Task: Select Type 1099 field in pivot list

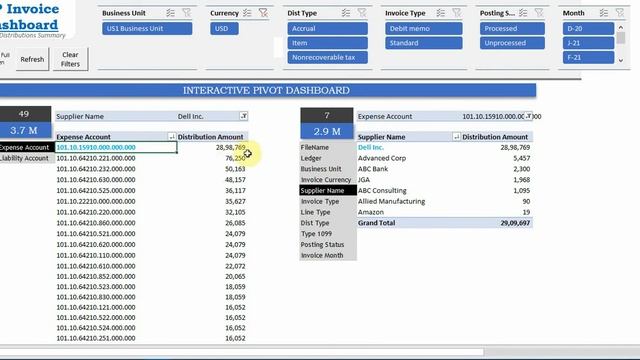Action: (328, 234)
